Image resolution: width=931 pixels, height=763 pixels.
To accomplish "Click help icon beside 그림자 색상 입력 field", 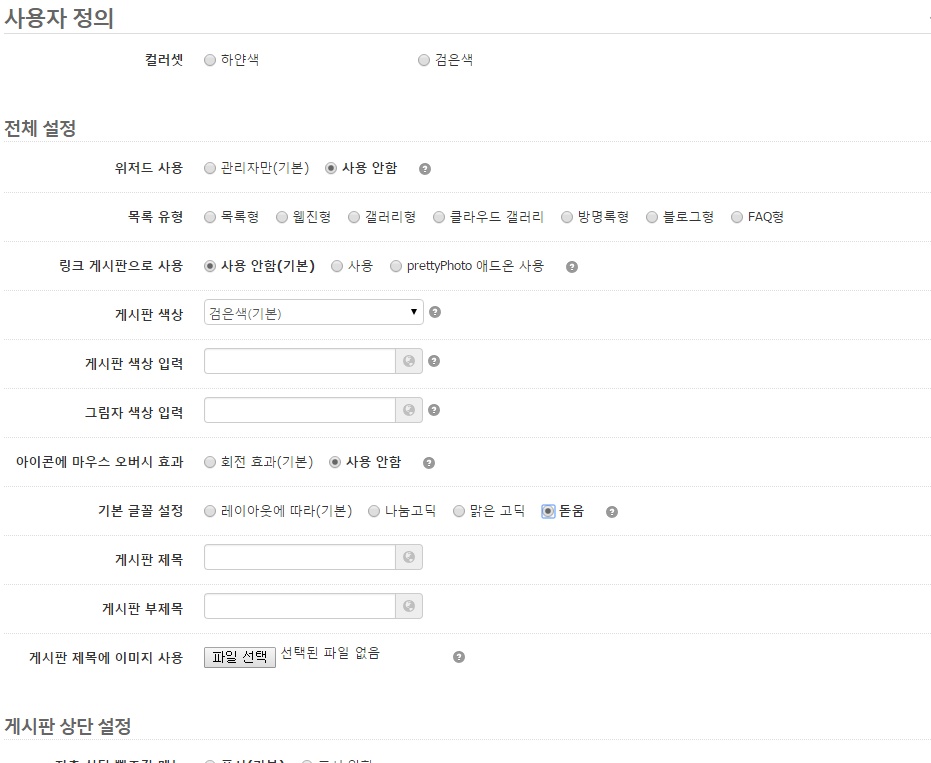I will click(434, 410).
